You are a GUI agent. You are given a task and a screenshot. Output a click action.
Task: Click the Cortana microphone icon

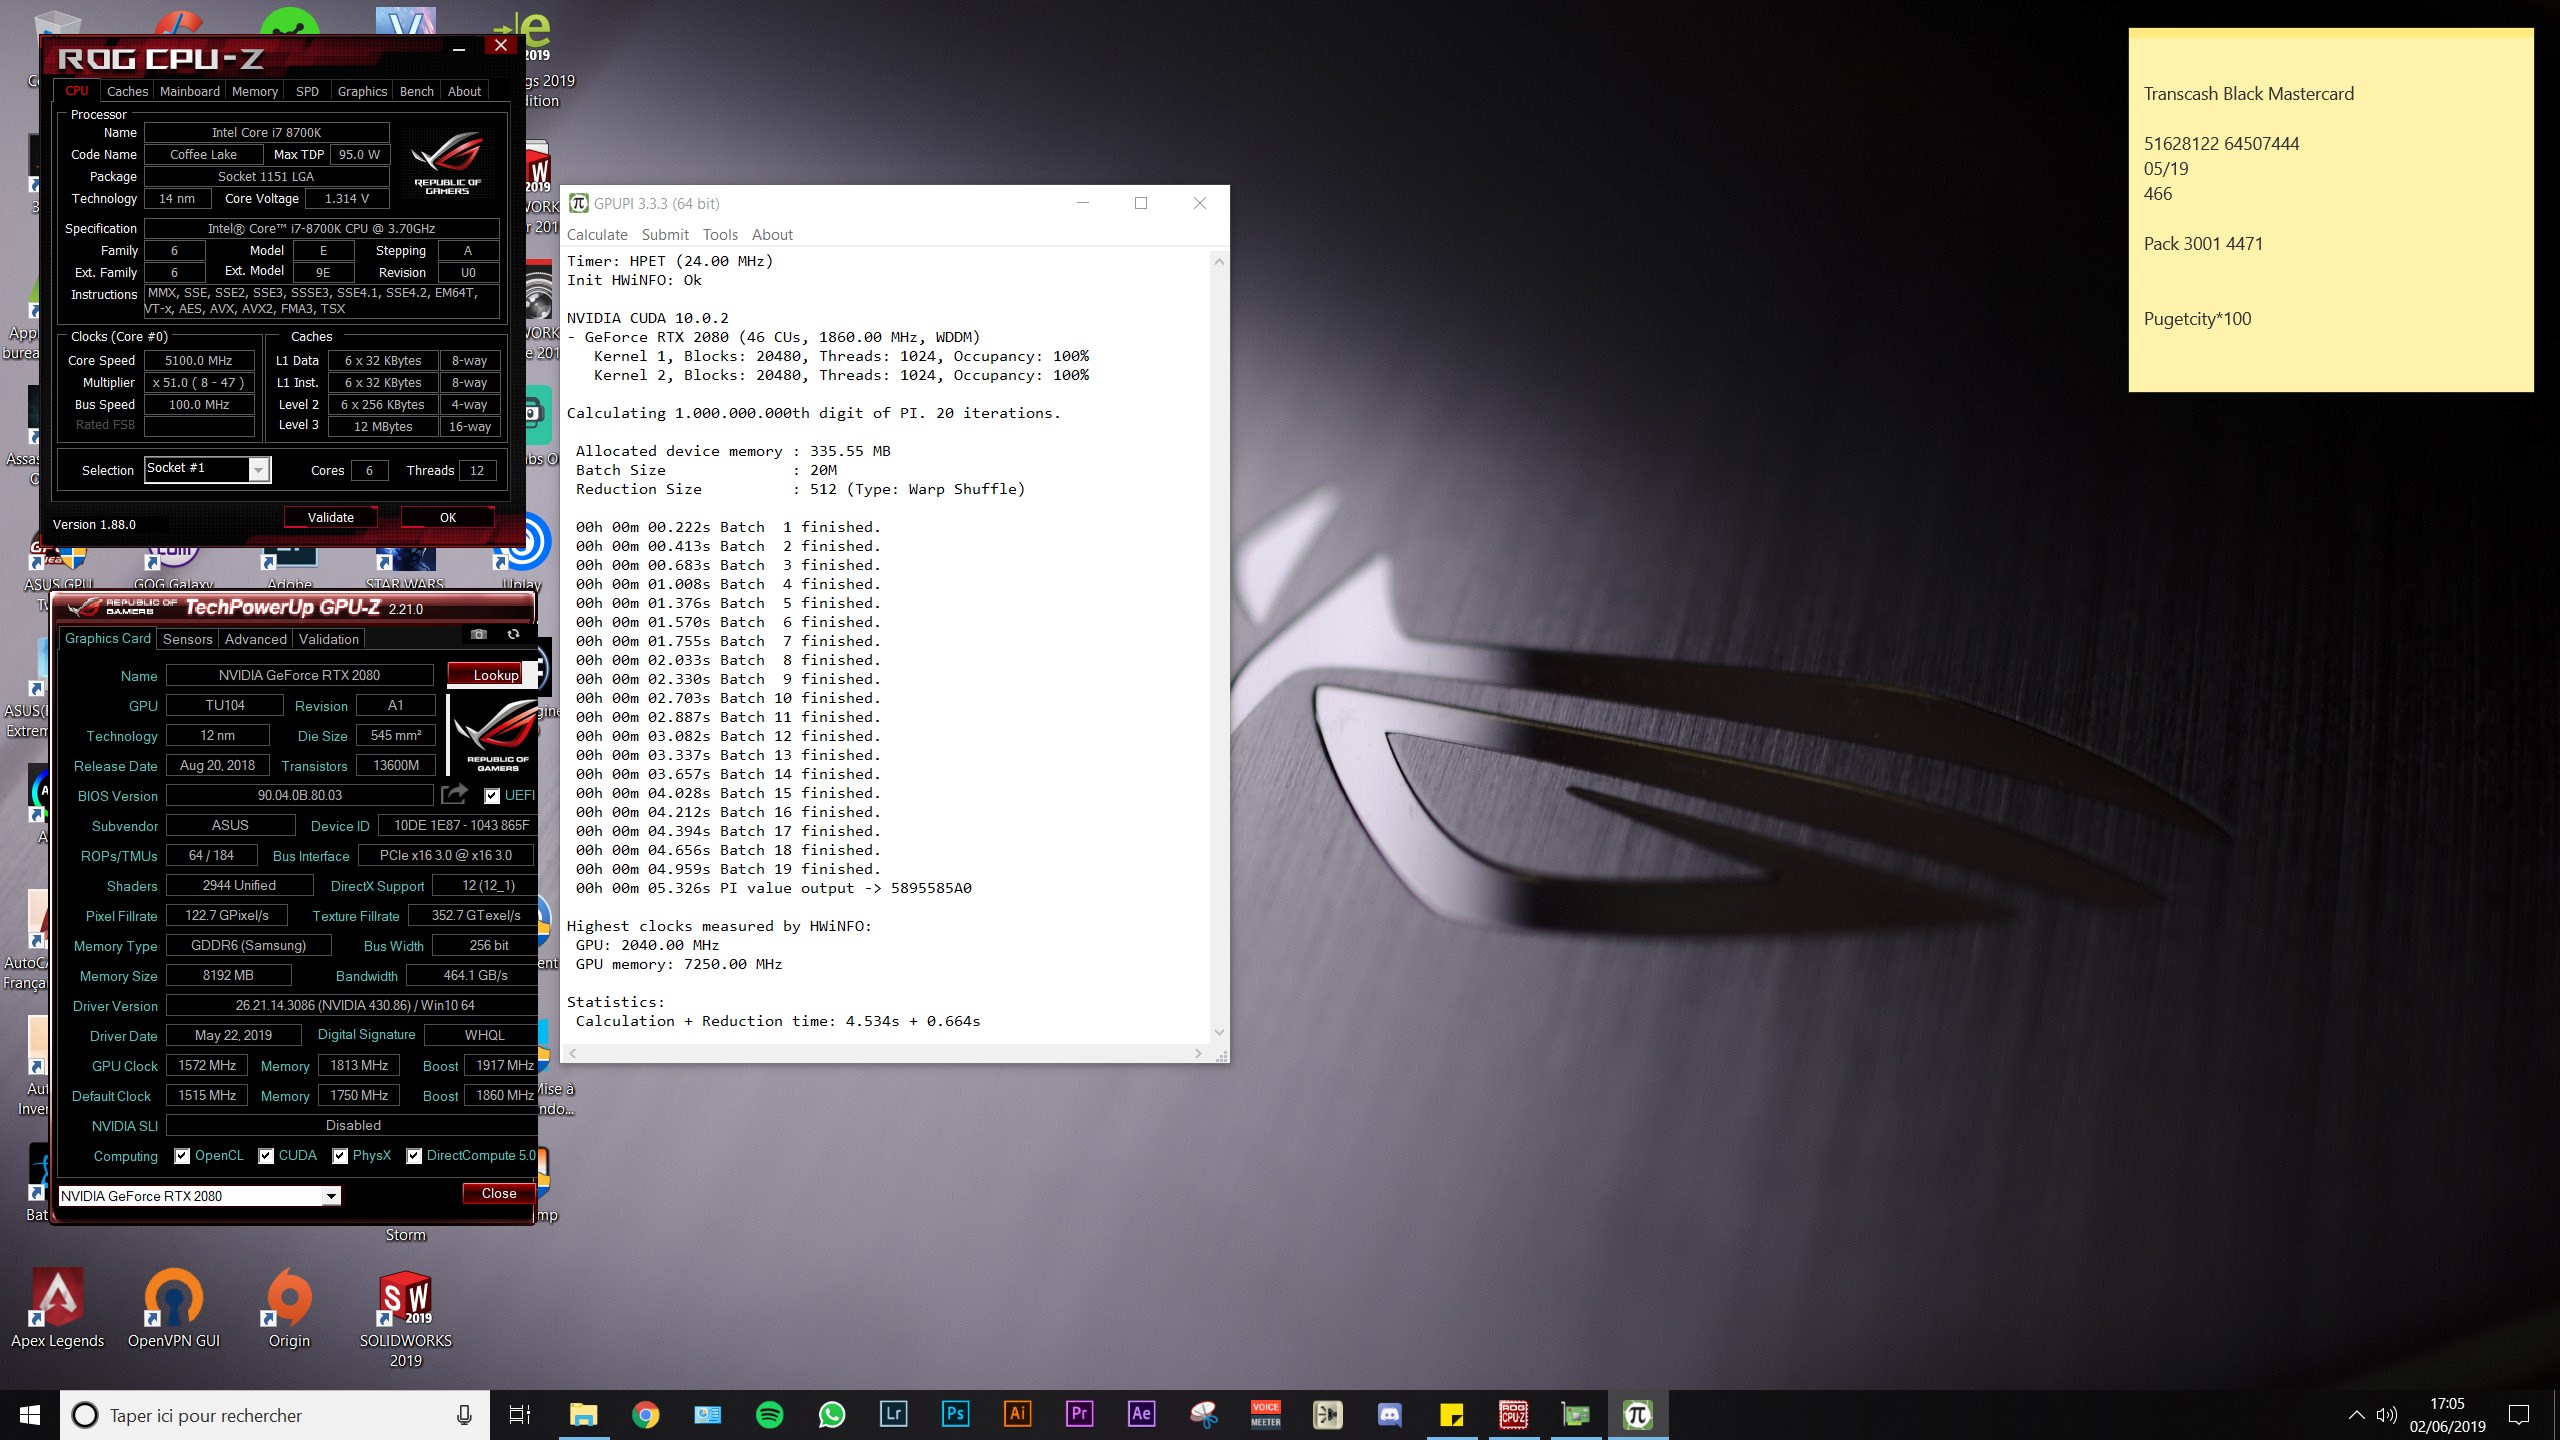tap(464, 1415)
